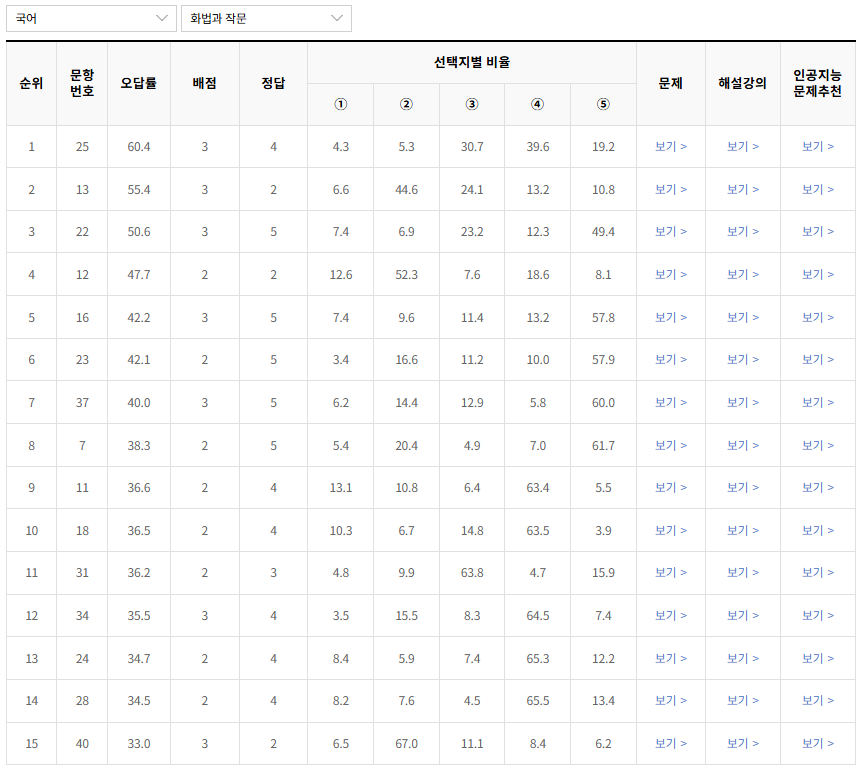Open AI 문제추천 for question 24
Viewport: 859px width, 768px height.
[x=818, y=658]
